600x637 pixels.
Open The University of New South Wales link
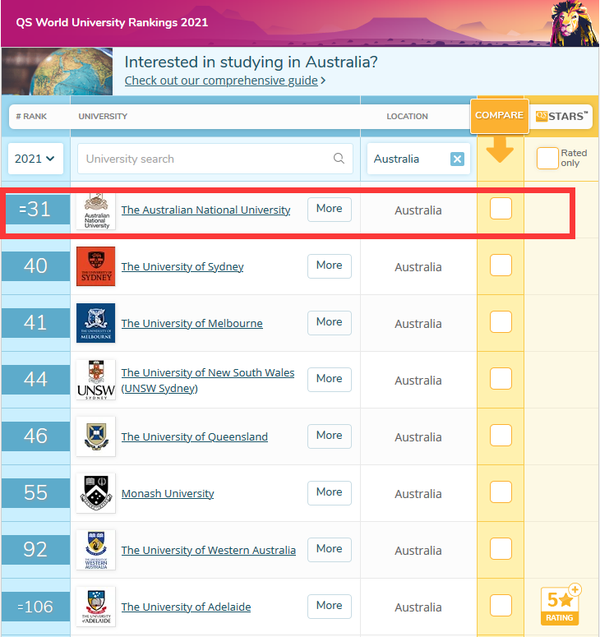point(208,380)
